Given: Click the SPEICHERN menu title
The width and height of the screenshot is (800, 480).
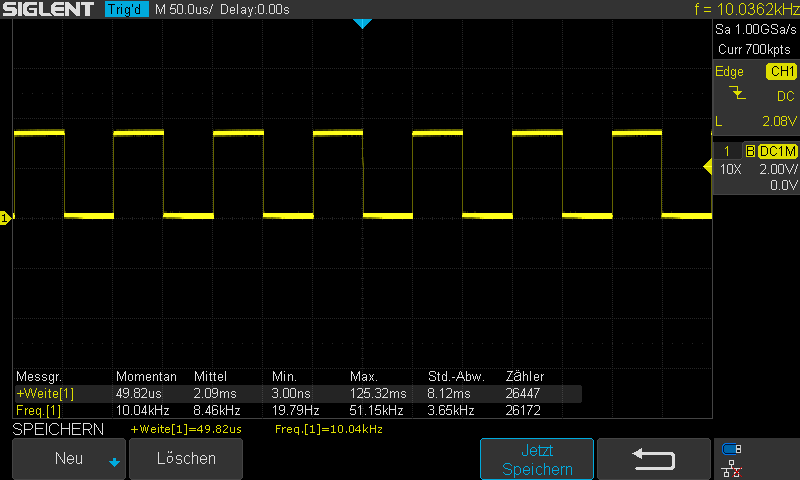Looking at the screenshot, I should click(58, 430).
